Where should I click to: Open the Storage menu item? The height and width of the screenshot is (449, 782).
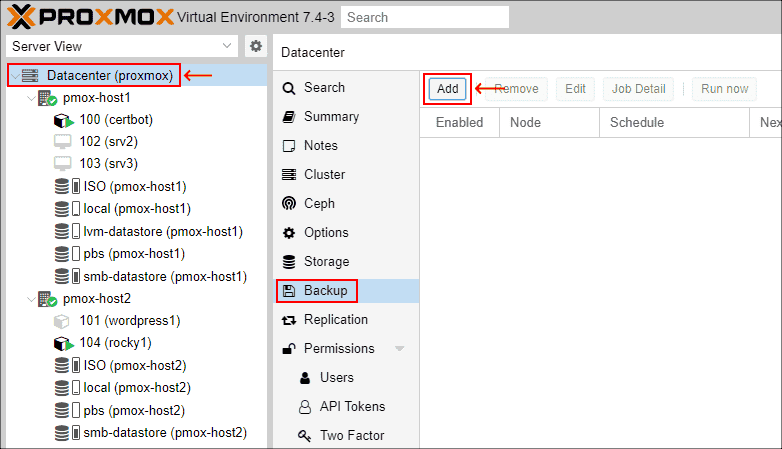pyautogui.click(x=347, y=261)
